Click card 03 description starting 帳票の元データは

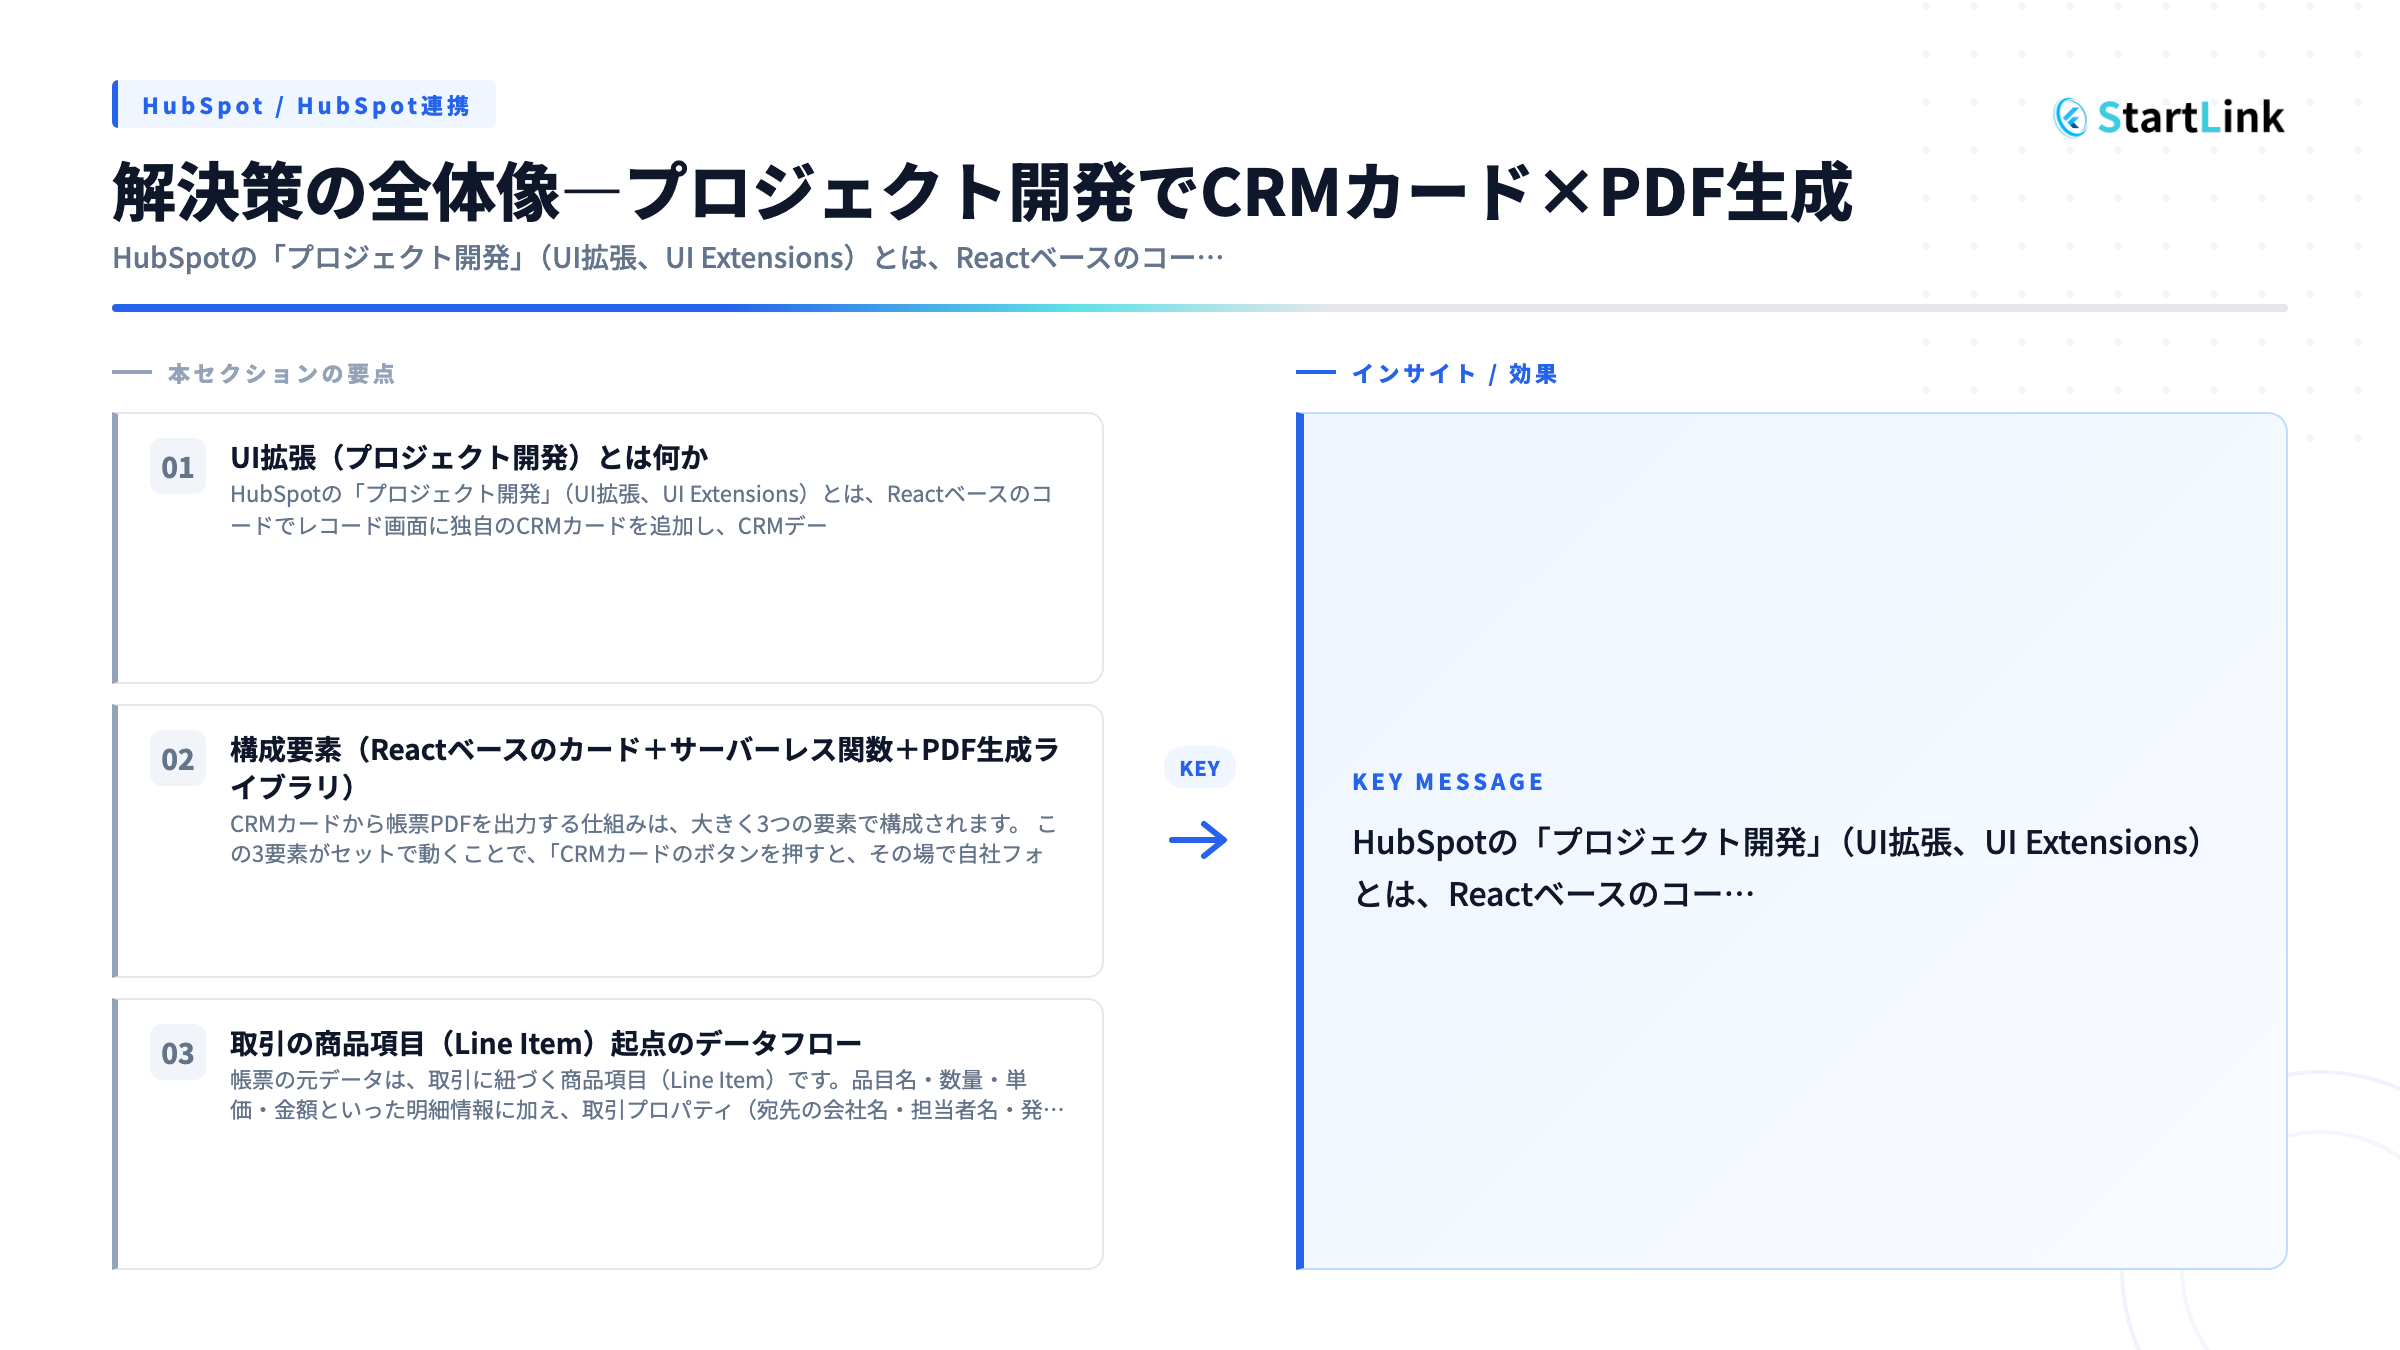click(647, 1095)
